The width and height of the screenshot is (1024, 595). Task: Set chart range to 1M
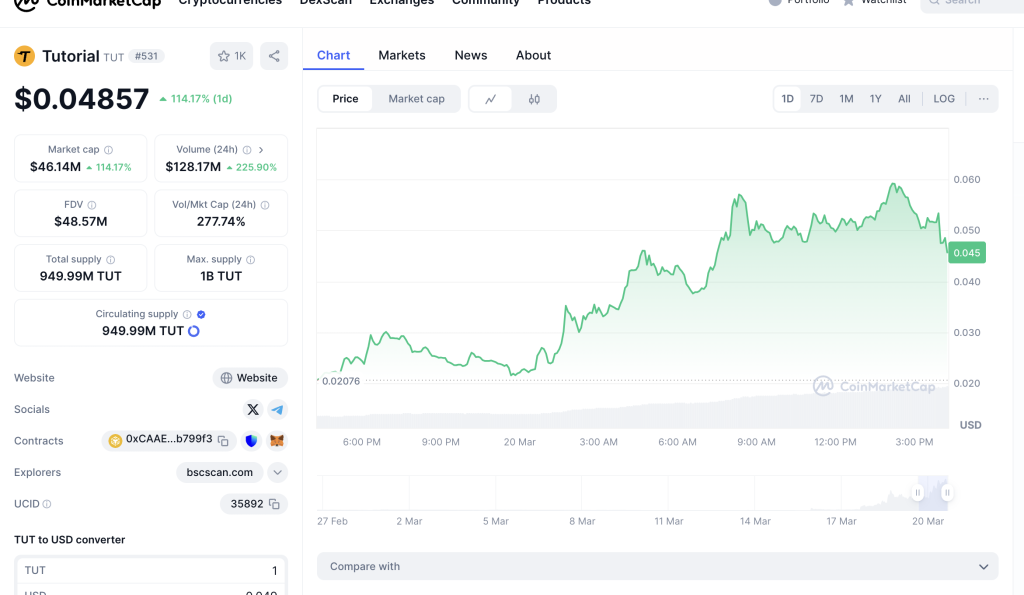pos(846,99)
